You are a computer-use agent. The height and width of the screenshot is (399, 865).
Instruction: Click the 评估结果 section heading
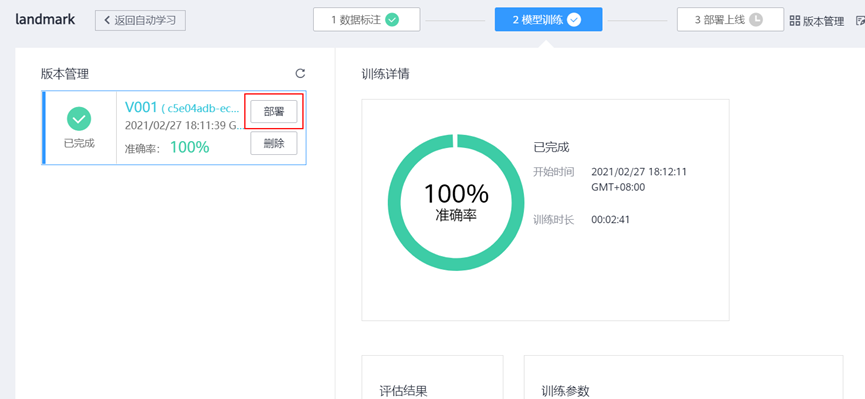[403, 392]
